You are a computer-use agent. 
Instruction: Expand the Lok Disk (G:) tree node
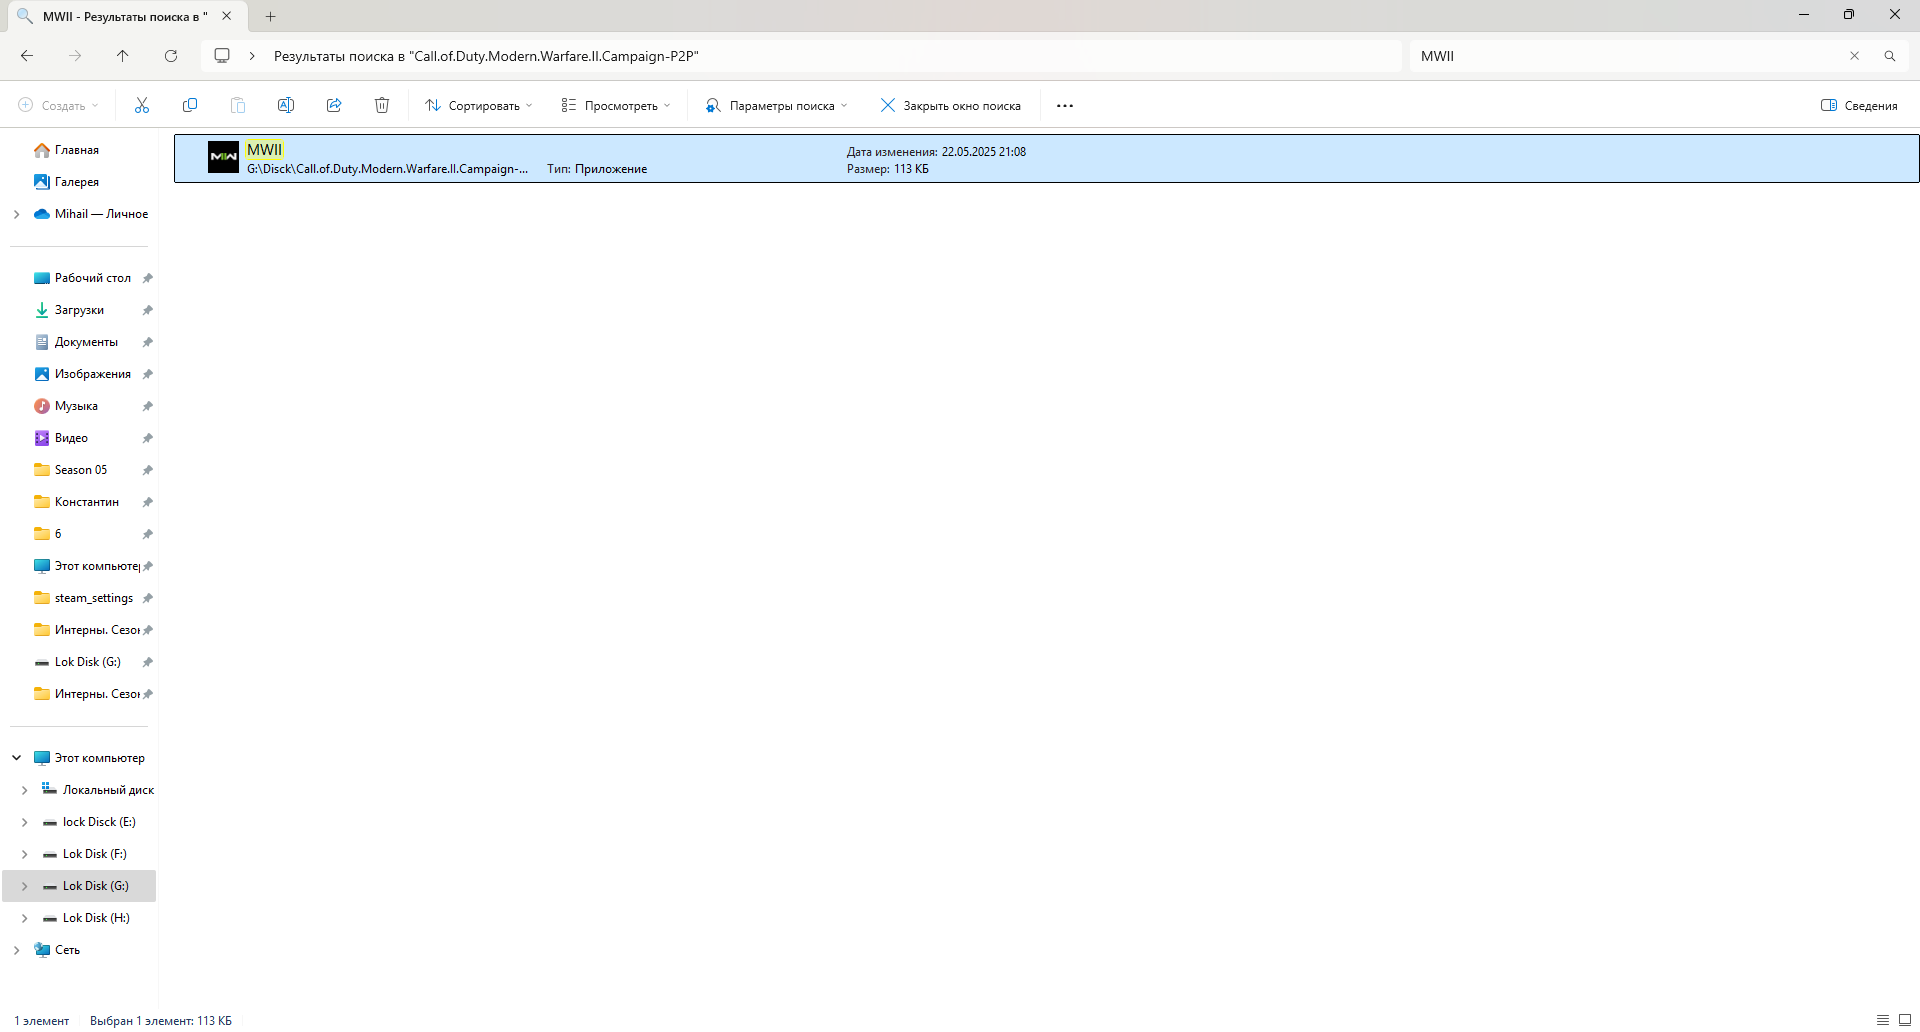24,886
